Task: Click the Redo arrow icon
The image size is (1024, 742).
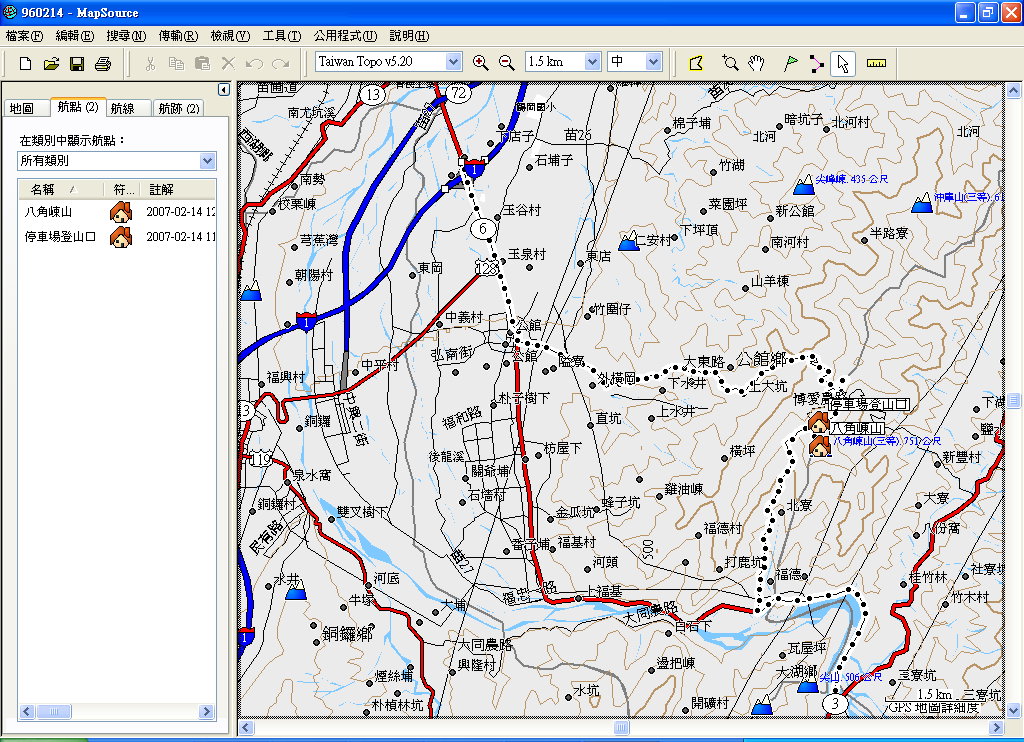Action: pos(280,63)
